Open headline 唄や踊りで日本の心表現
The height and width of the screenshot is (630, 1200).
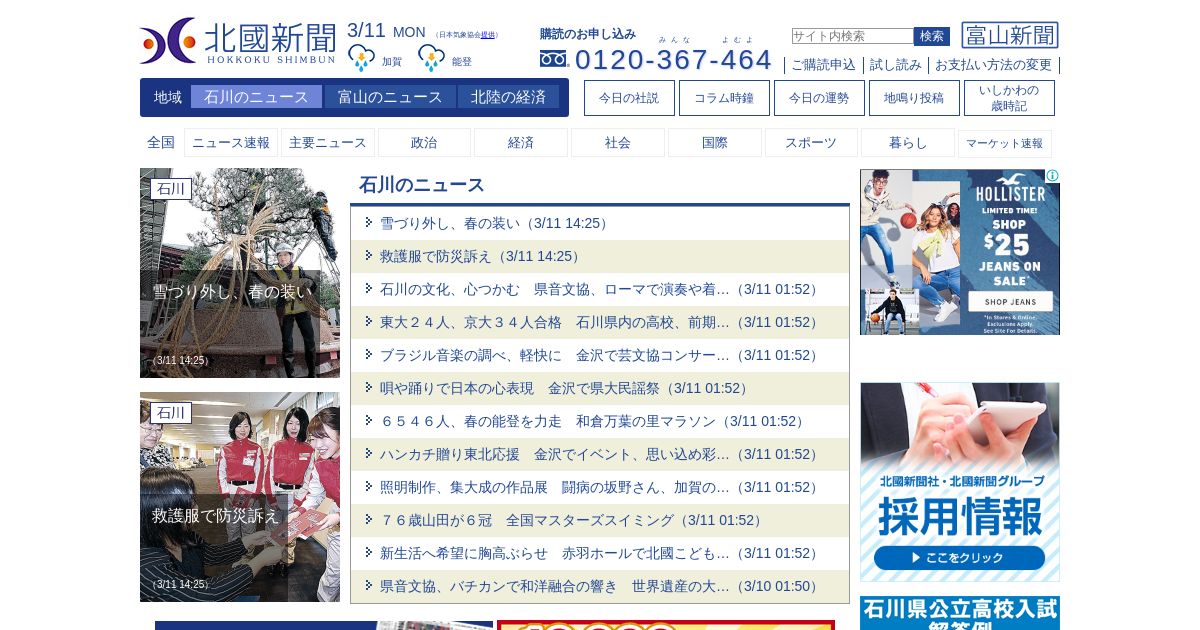tap(564, 388)
